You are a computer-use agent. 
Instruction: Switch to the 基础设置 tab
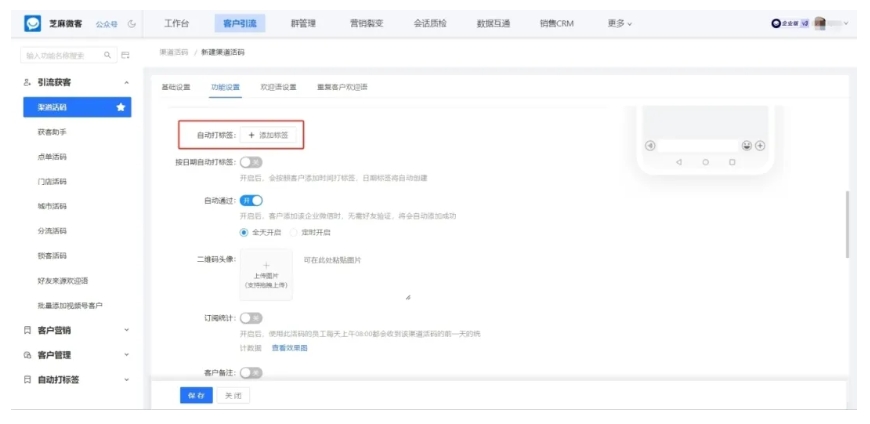tap(176, 88)
